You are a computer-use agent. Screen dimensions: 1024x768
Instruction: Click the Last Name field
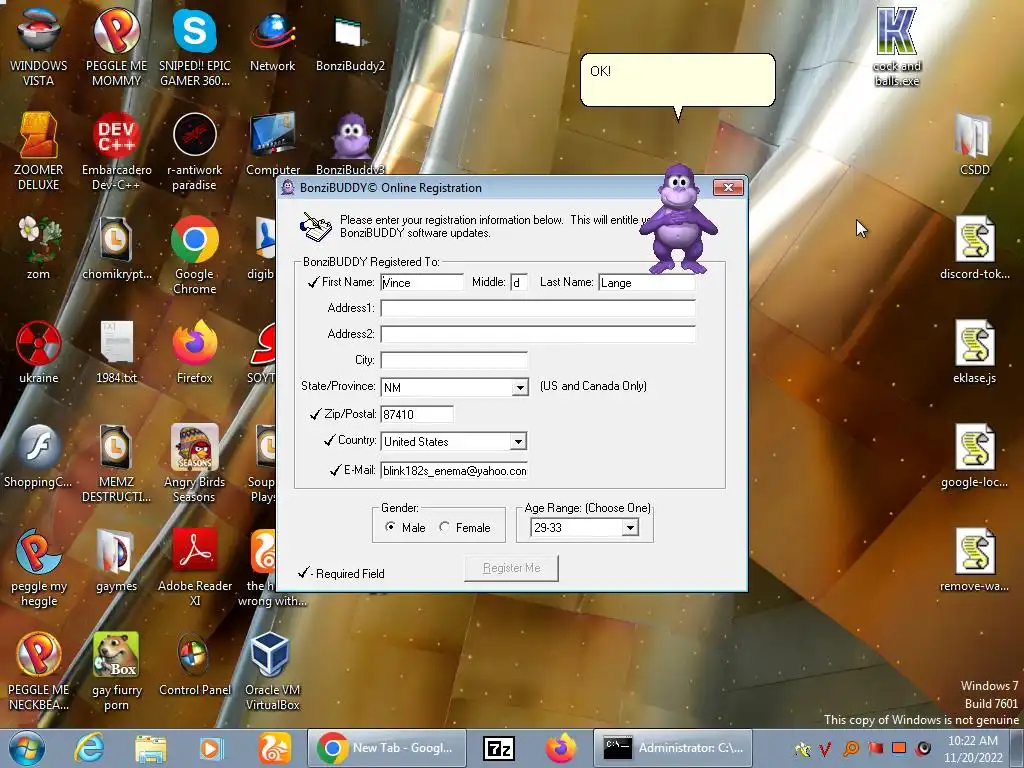pyautogui.click(x=647, y=282)
